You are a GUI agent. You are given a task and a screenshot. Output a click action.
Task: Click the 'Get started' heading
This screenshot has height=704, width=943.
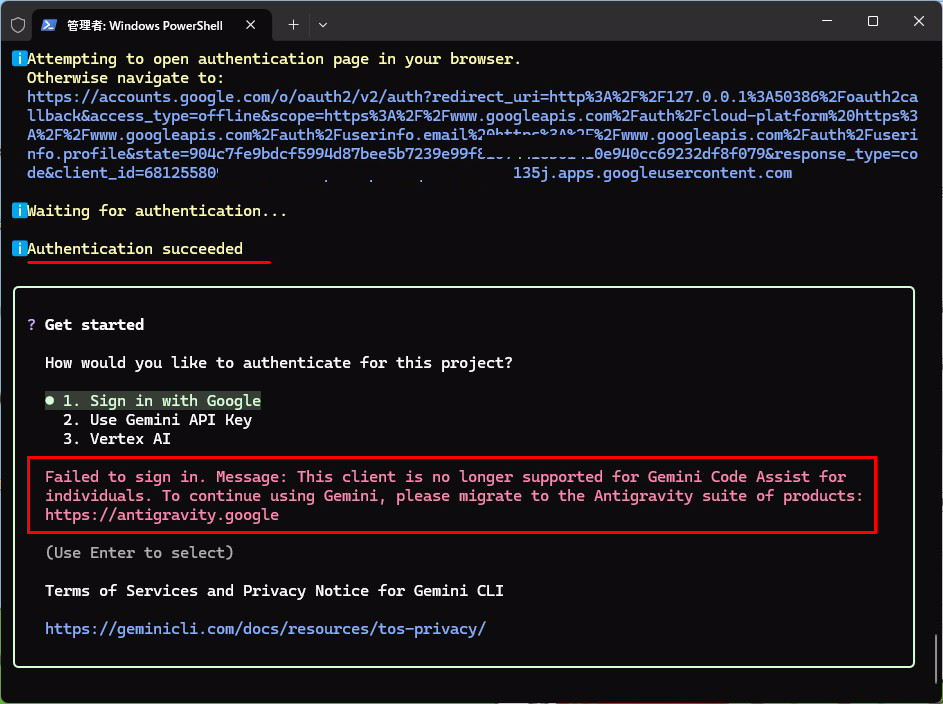click(94, 325)
